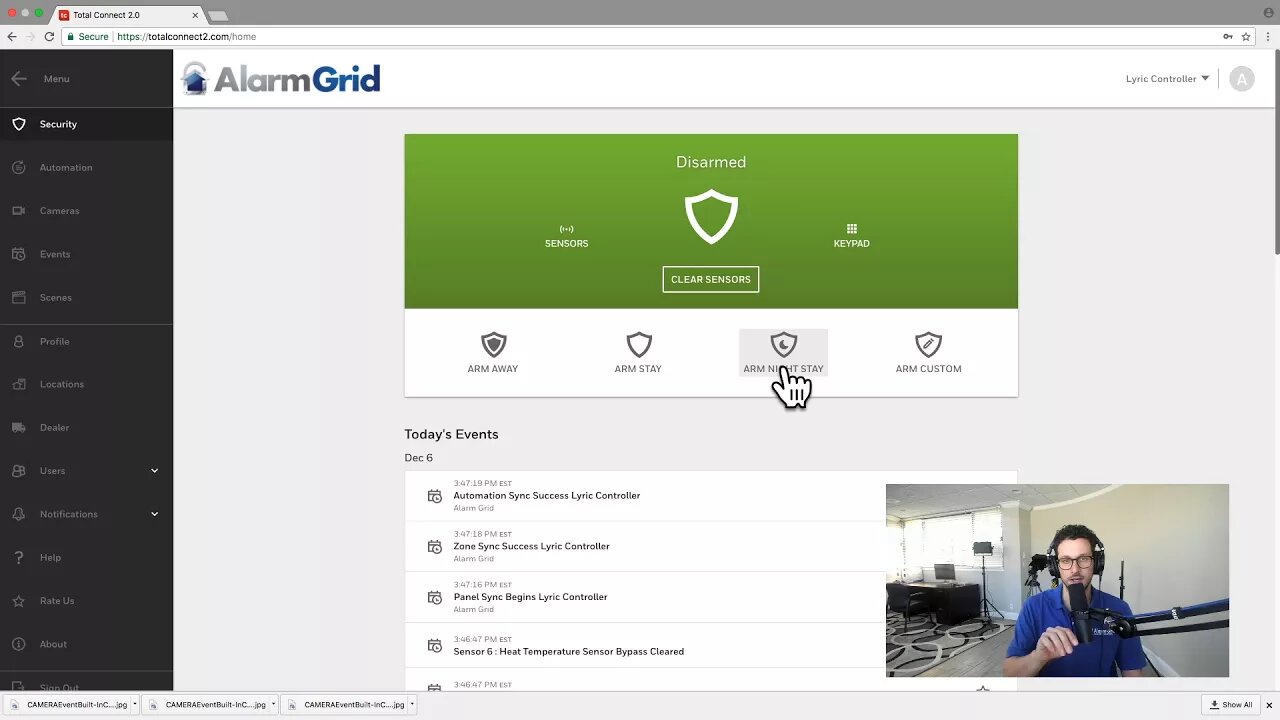Click the Cameras icon in sidebar
Screen dimensions: 1280x720
click(x=19, y=211)
